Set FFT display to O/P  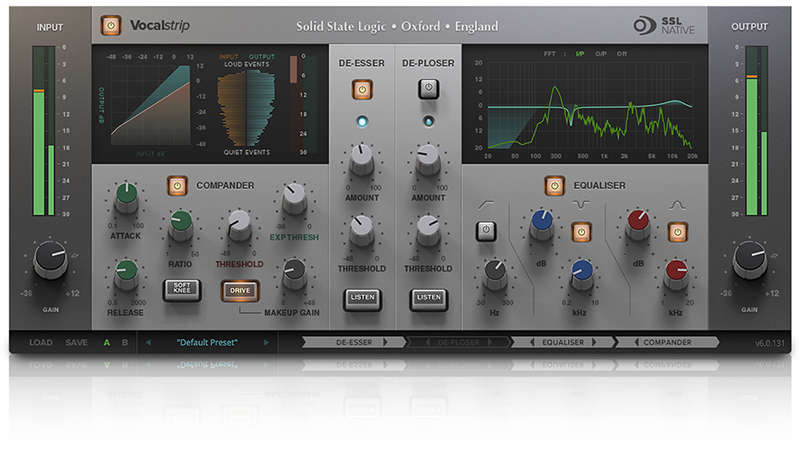pyautogui.click(x=601, y=54)
